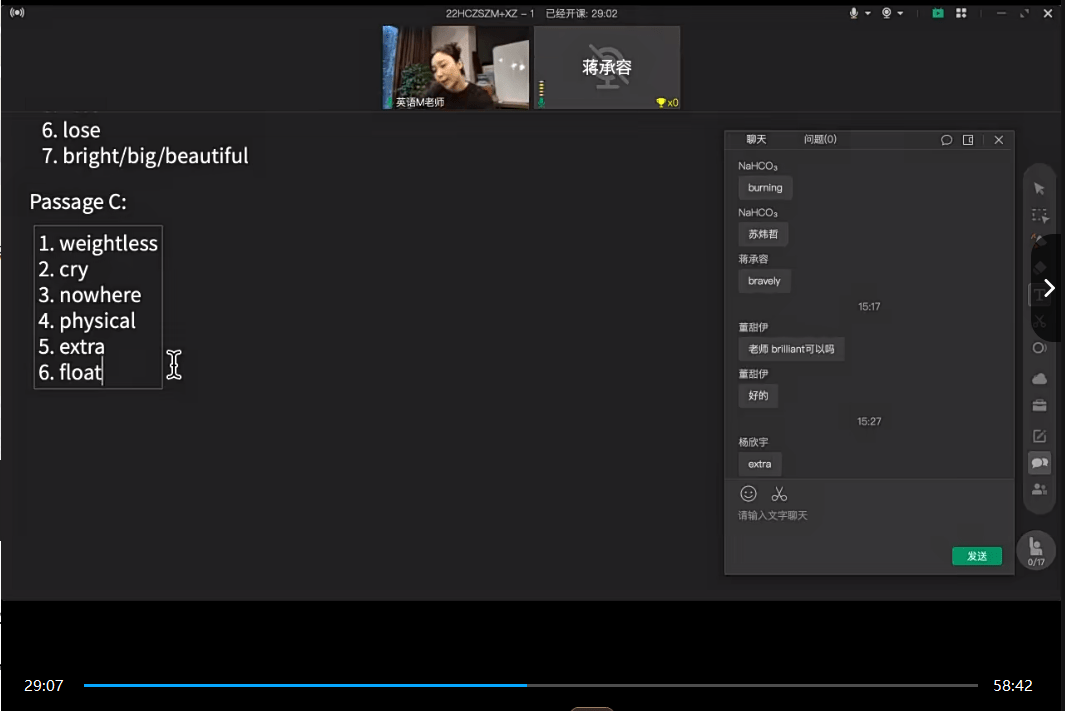Select the pointer arrow tool

click(1039, 188)
